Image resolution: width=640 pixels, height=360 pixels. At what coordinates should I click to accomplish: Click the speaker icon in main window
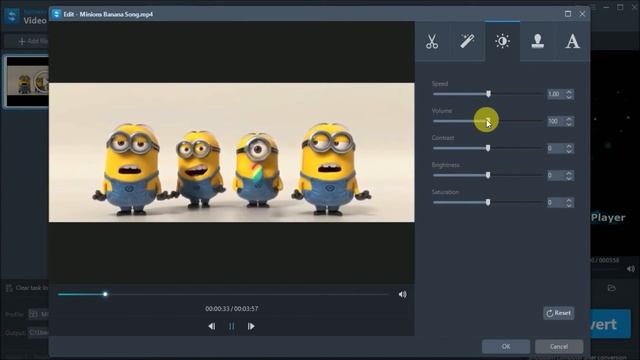tap(631, 269)
